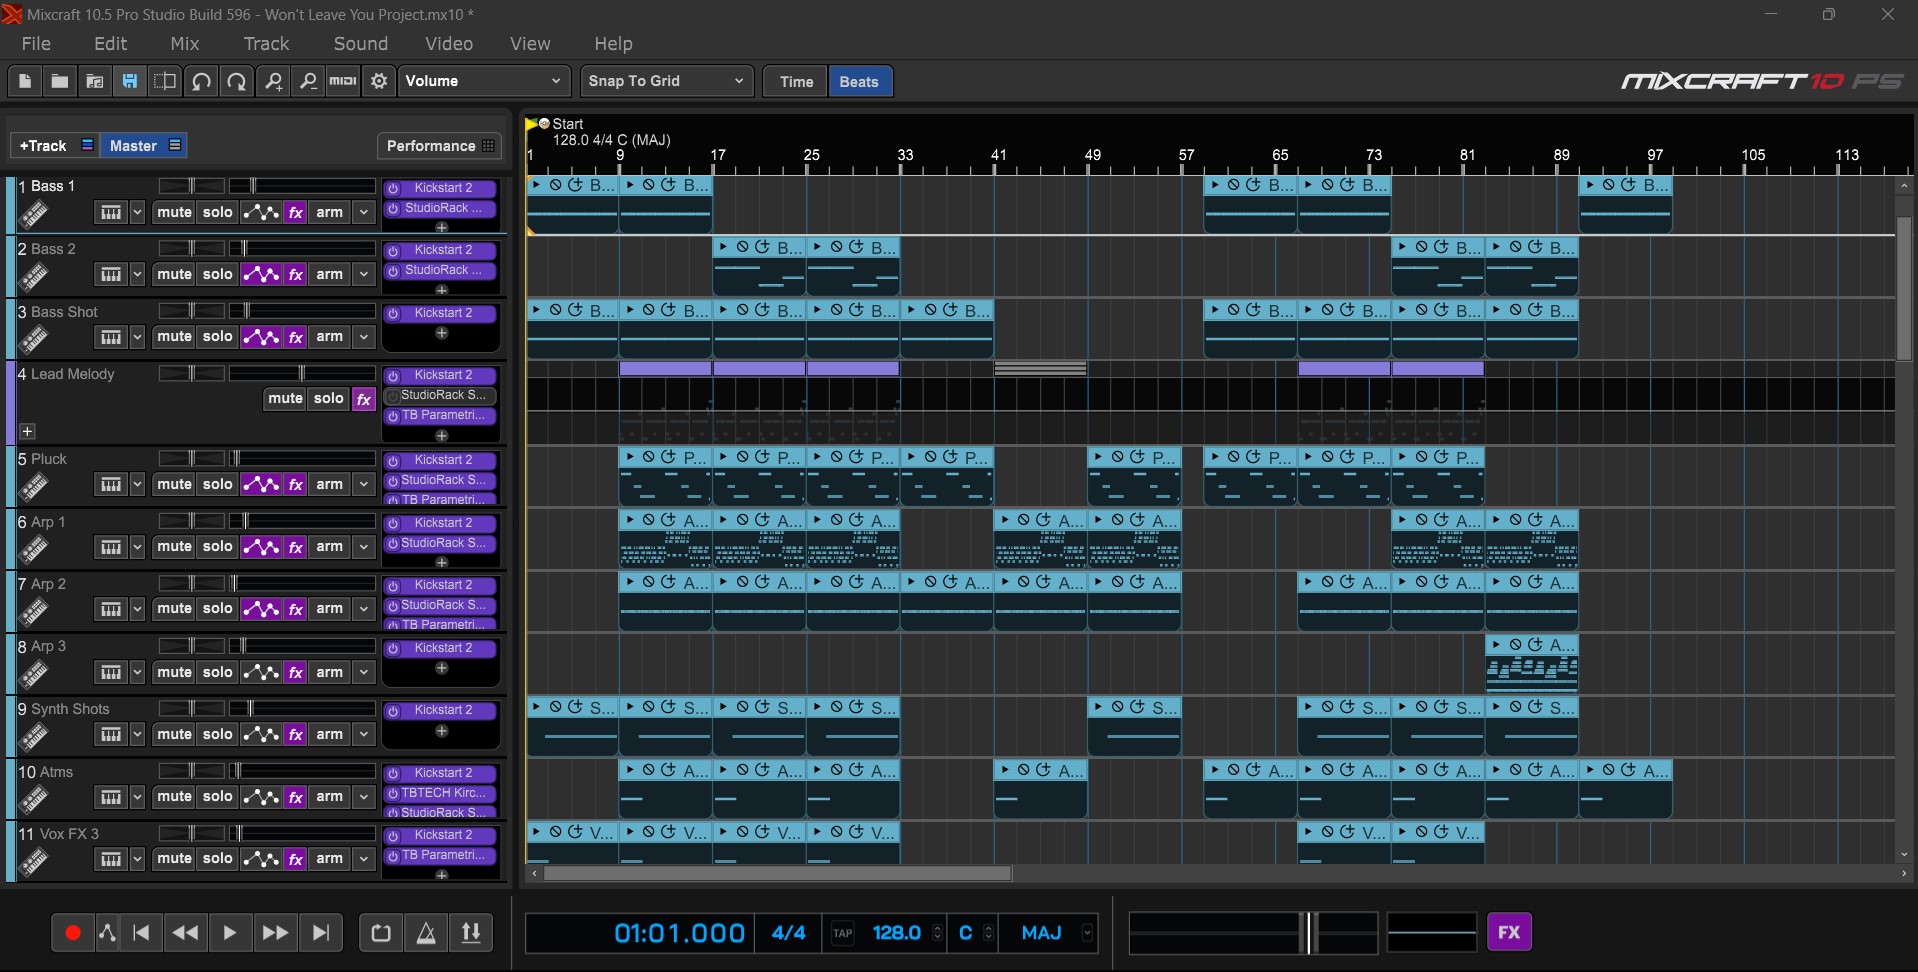Image resolution: width=1918 pixels, height=972 pixels.
Task: Rewind to the project start
Action: coord(141,933)
